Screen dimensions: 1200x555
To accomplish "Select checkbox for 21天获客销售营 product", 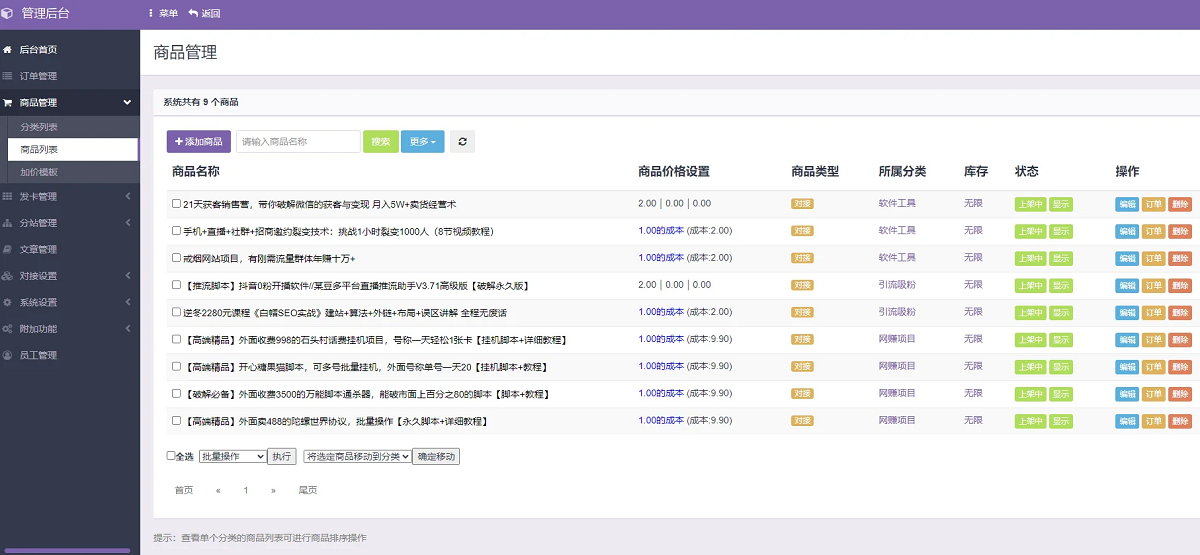I will click(x=176, y=204).
